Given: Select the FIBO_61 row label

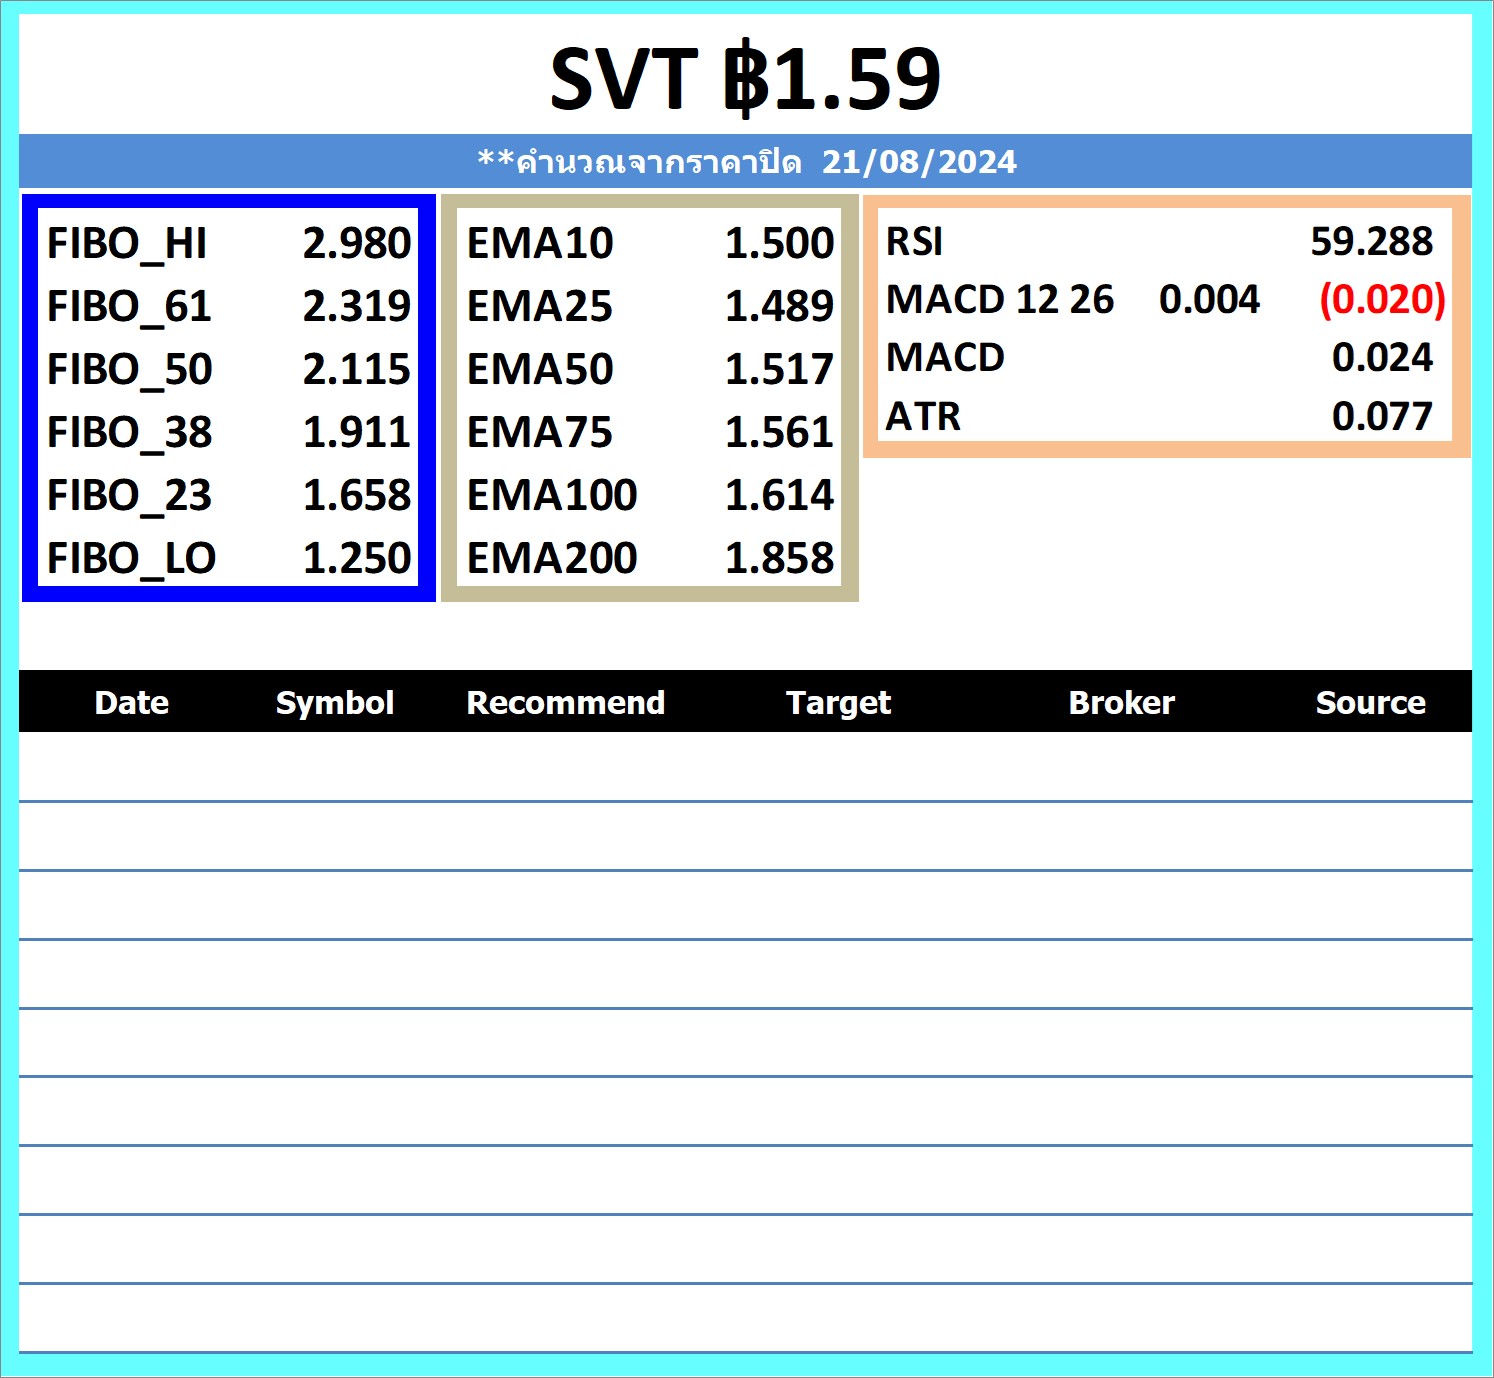Looking at the screenshot, I should click(129, 306).
